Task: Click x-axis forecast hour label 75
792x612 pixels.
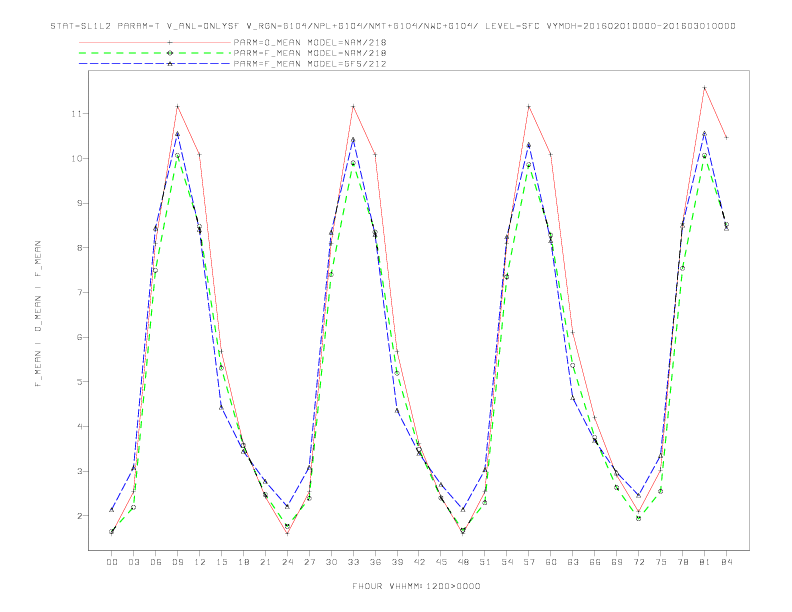Action: pos(661,562)
